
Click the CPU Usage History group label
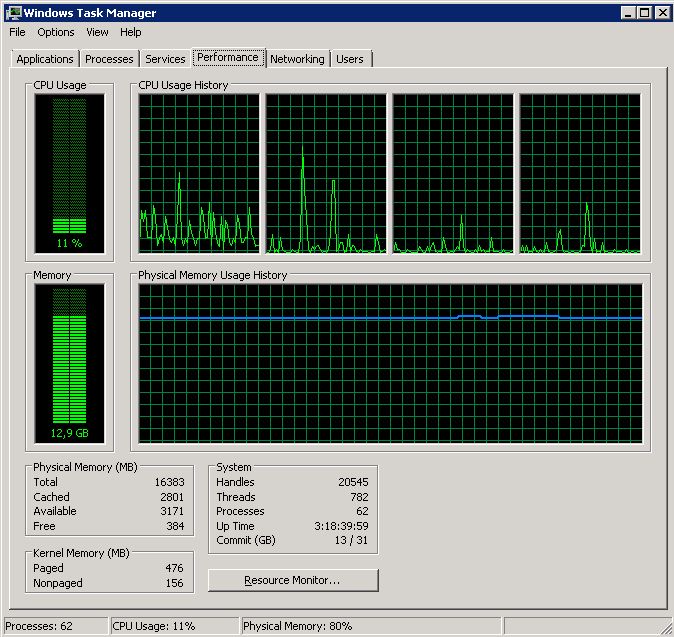[x=183, y=86]
